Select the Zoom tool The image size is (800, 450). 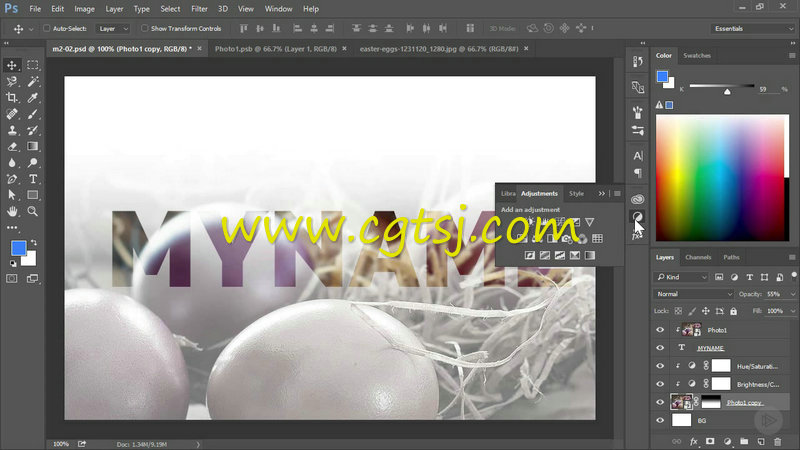33,211
